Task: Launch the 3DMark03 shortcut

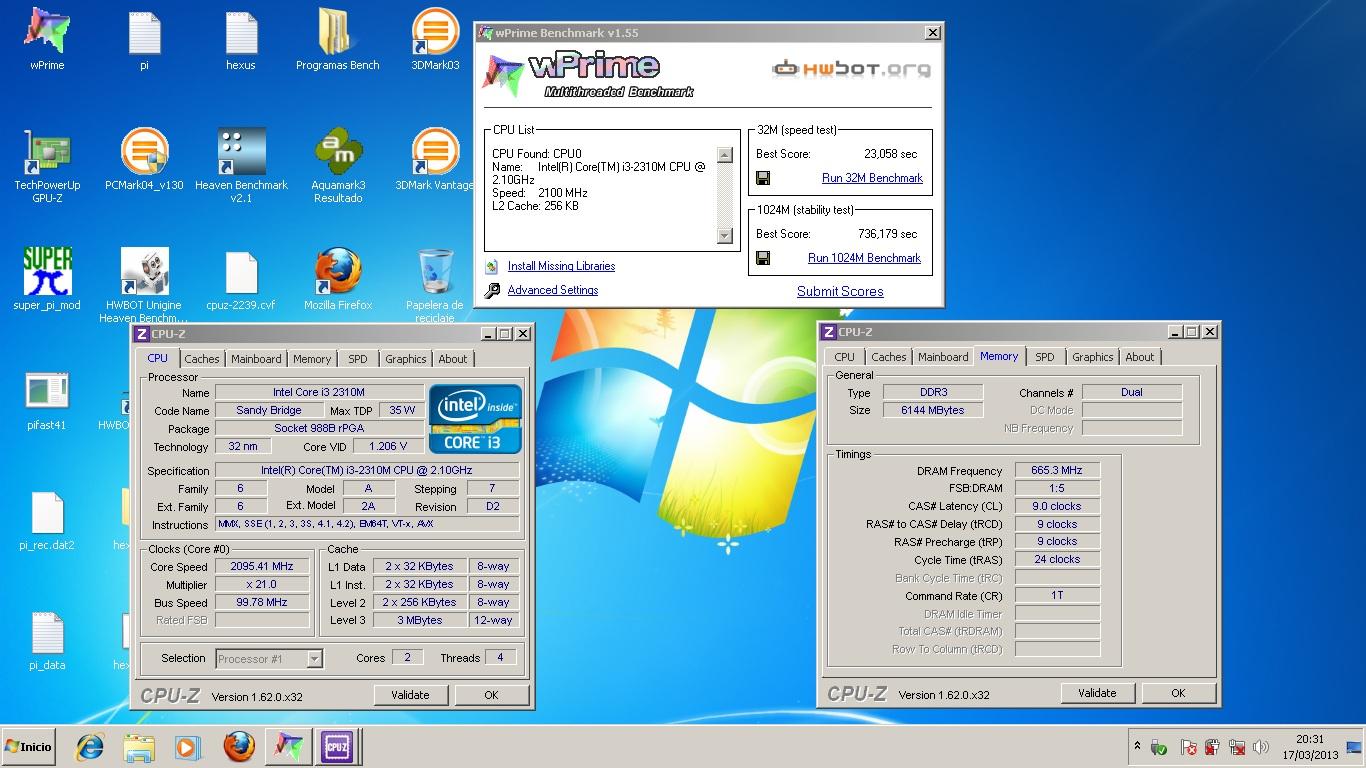Action: tap(435, 40)
